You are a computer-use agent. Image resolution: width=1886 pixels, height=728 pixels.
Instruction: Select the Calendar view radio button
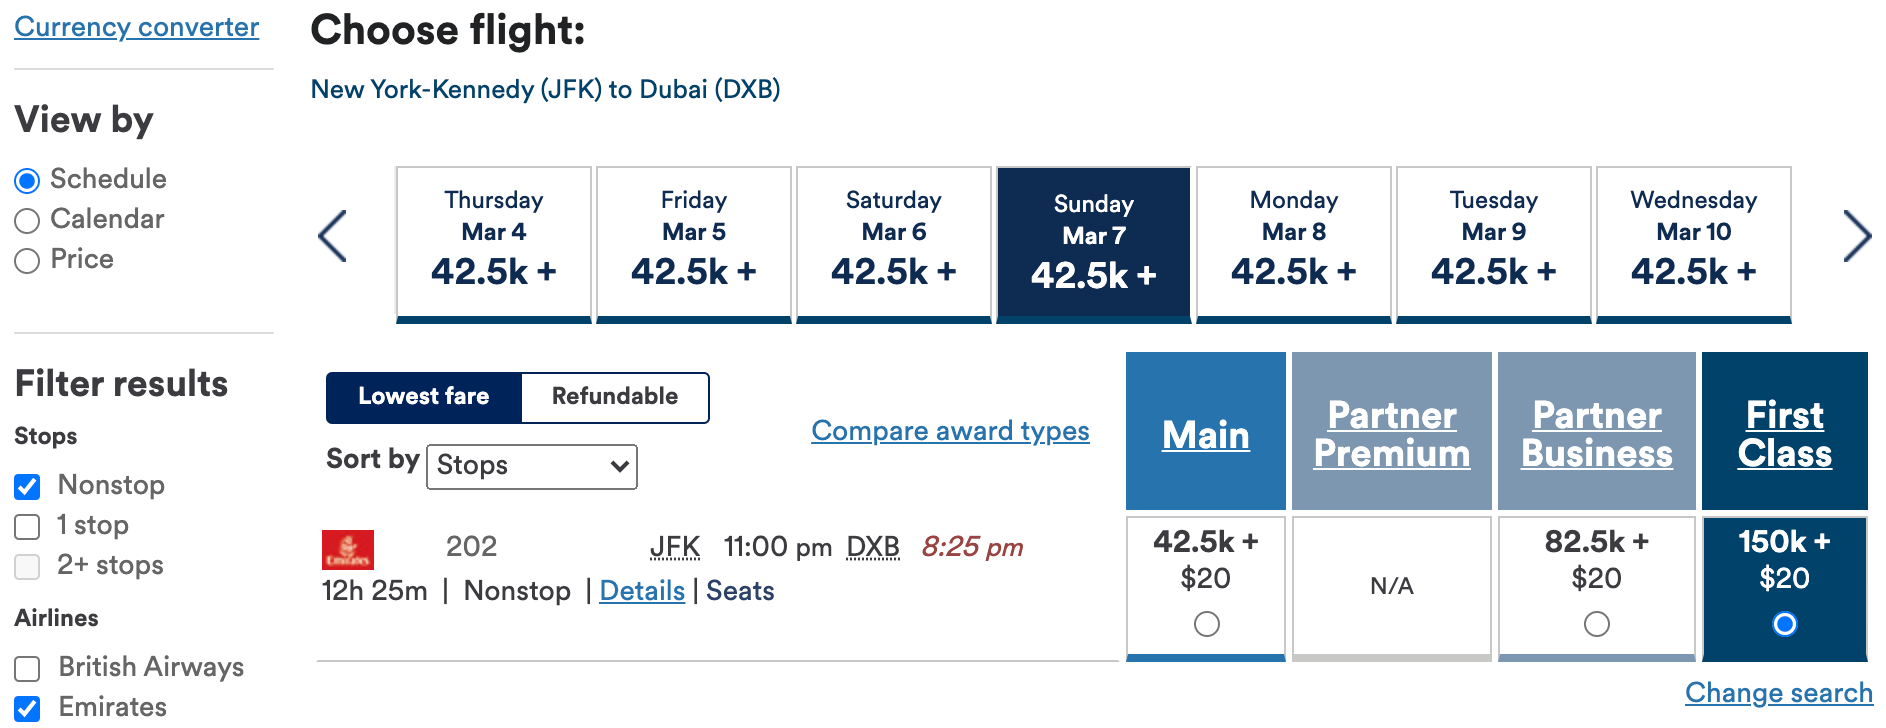27,221
